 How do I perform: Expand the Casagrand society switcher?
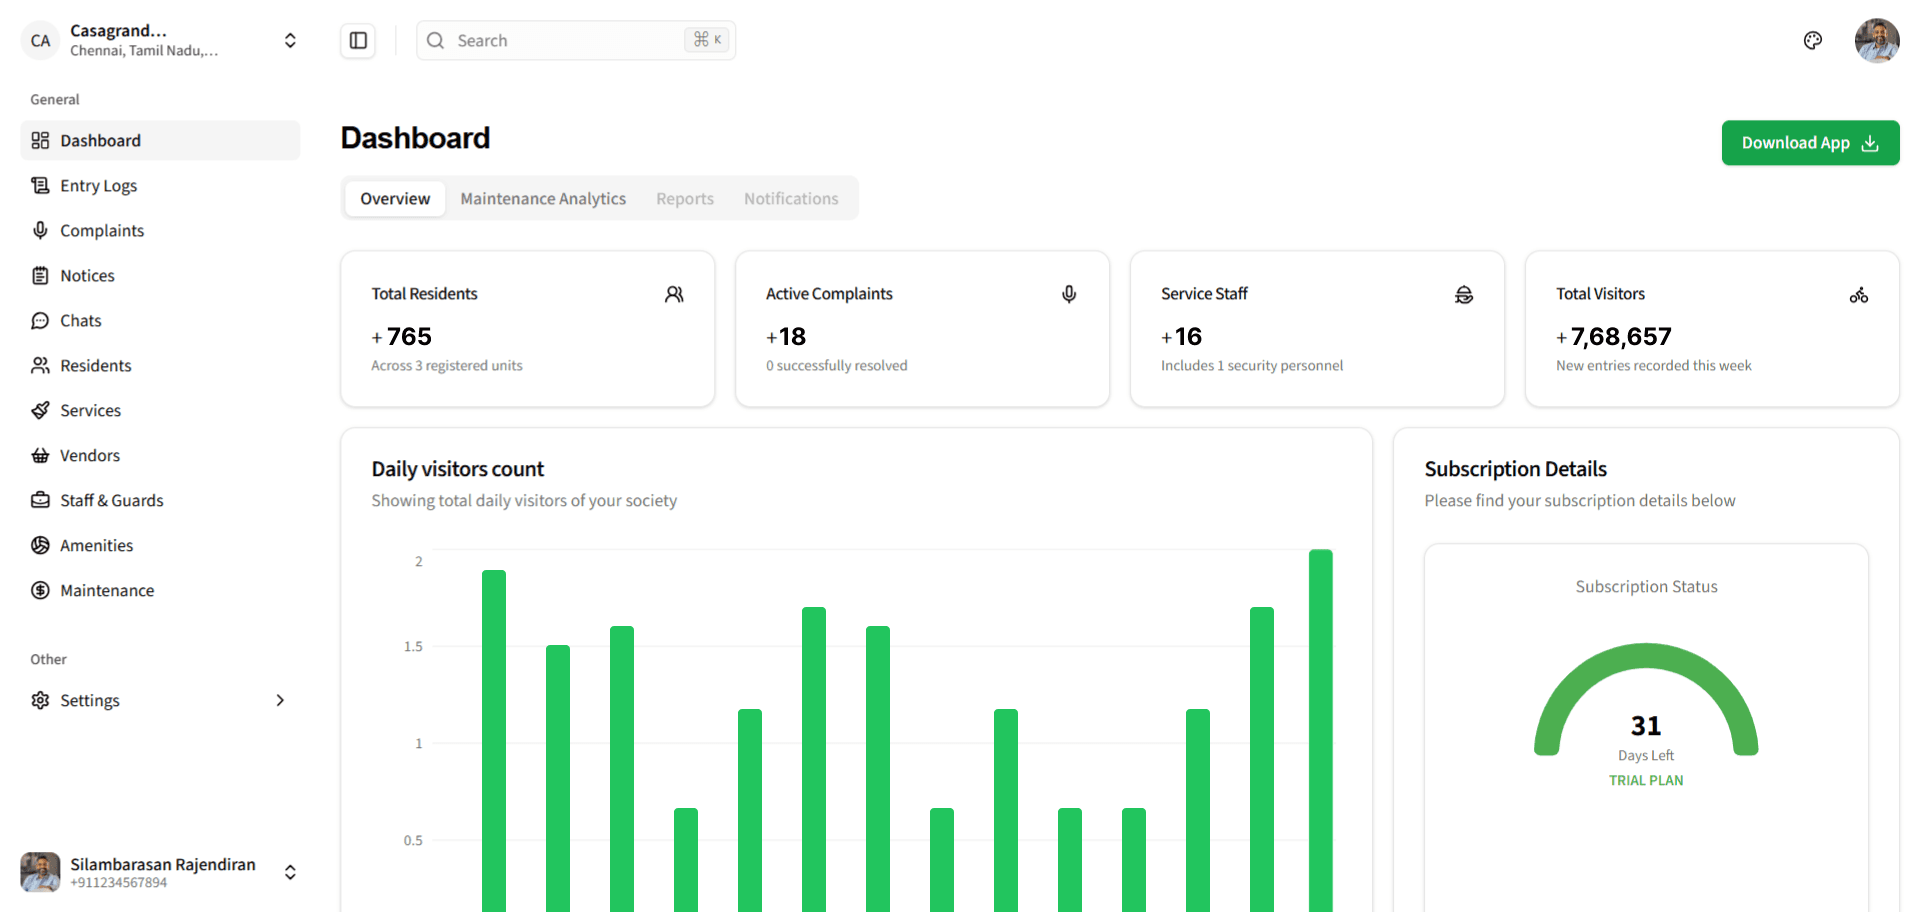289,41
